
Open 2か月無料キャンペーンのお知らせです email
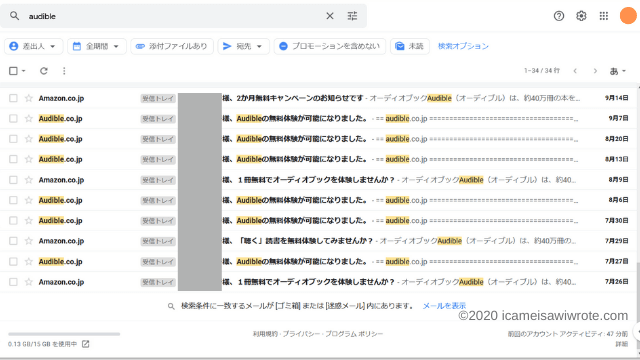click(300, 98)
